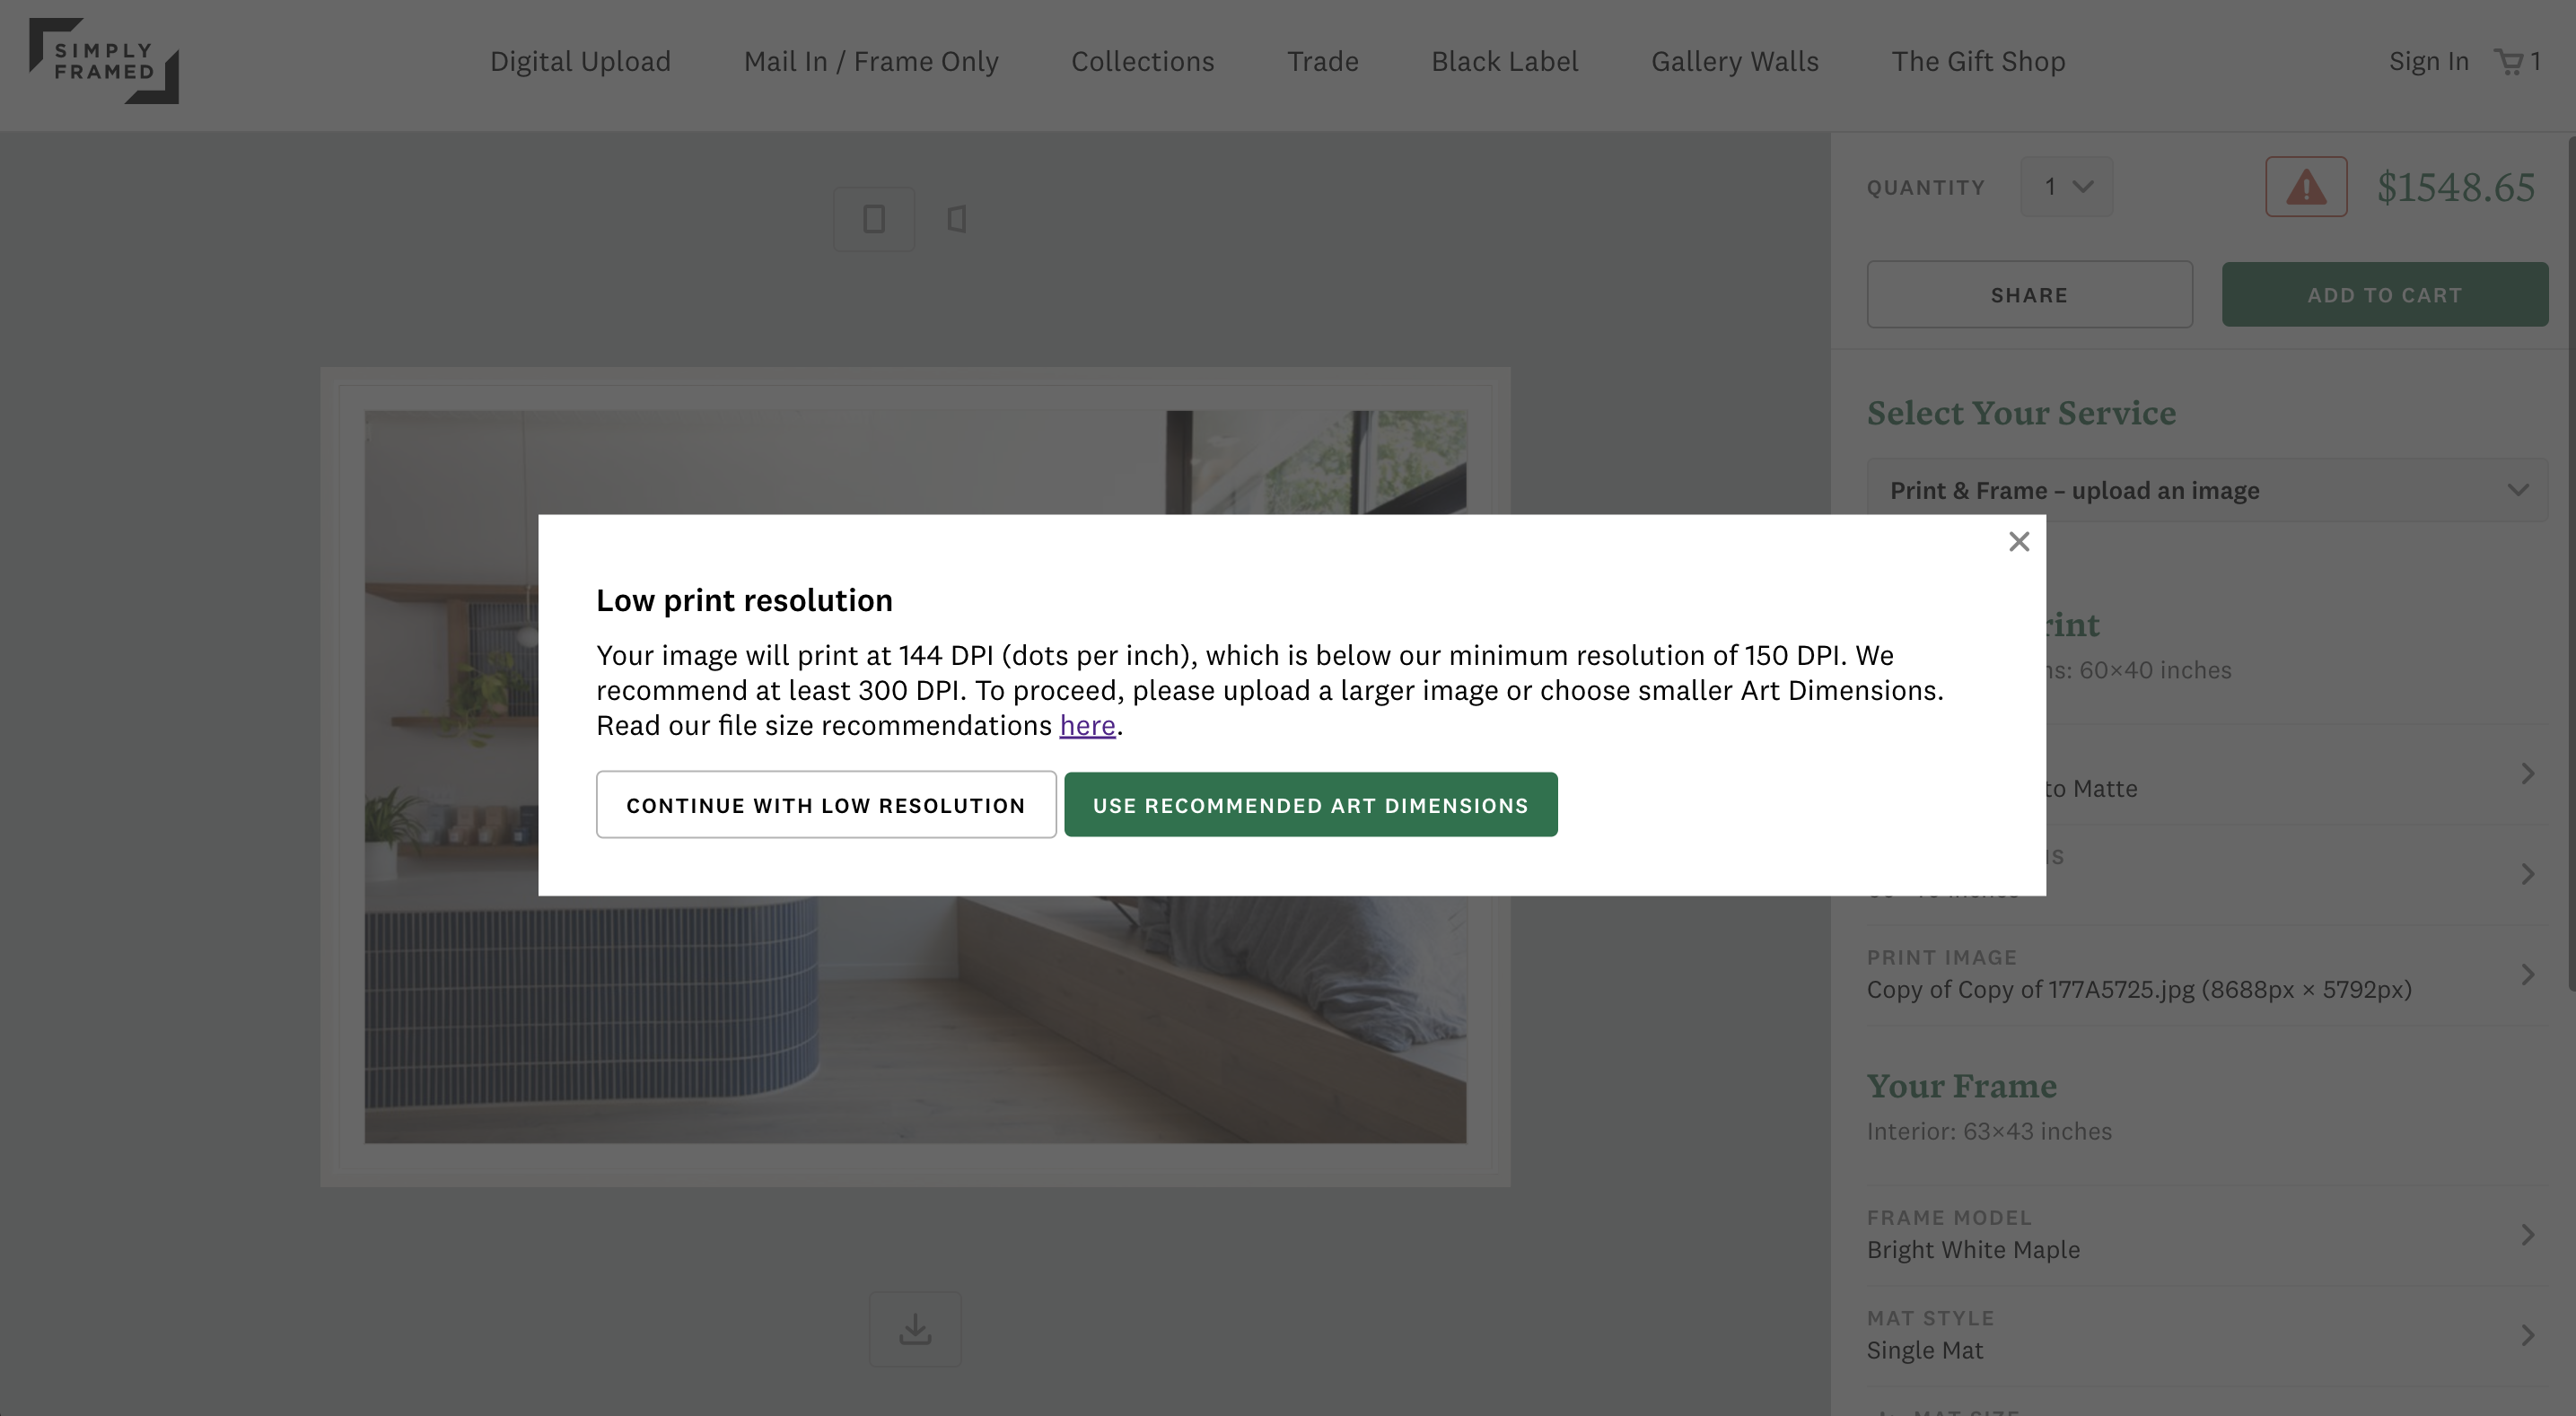Select the straight-on frame preview icon
Screen dimensions: 2576x1416
pos(874,219)
